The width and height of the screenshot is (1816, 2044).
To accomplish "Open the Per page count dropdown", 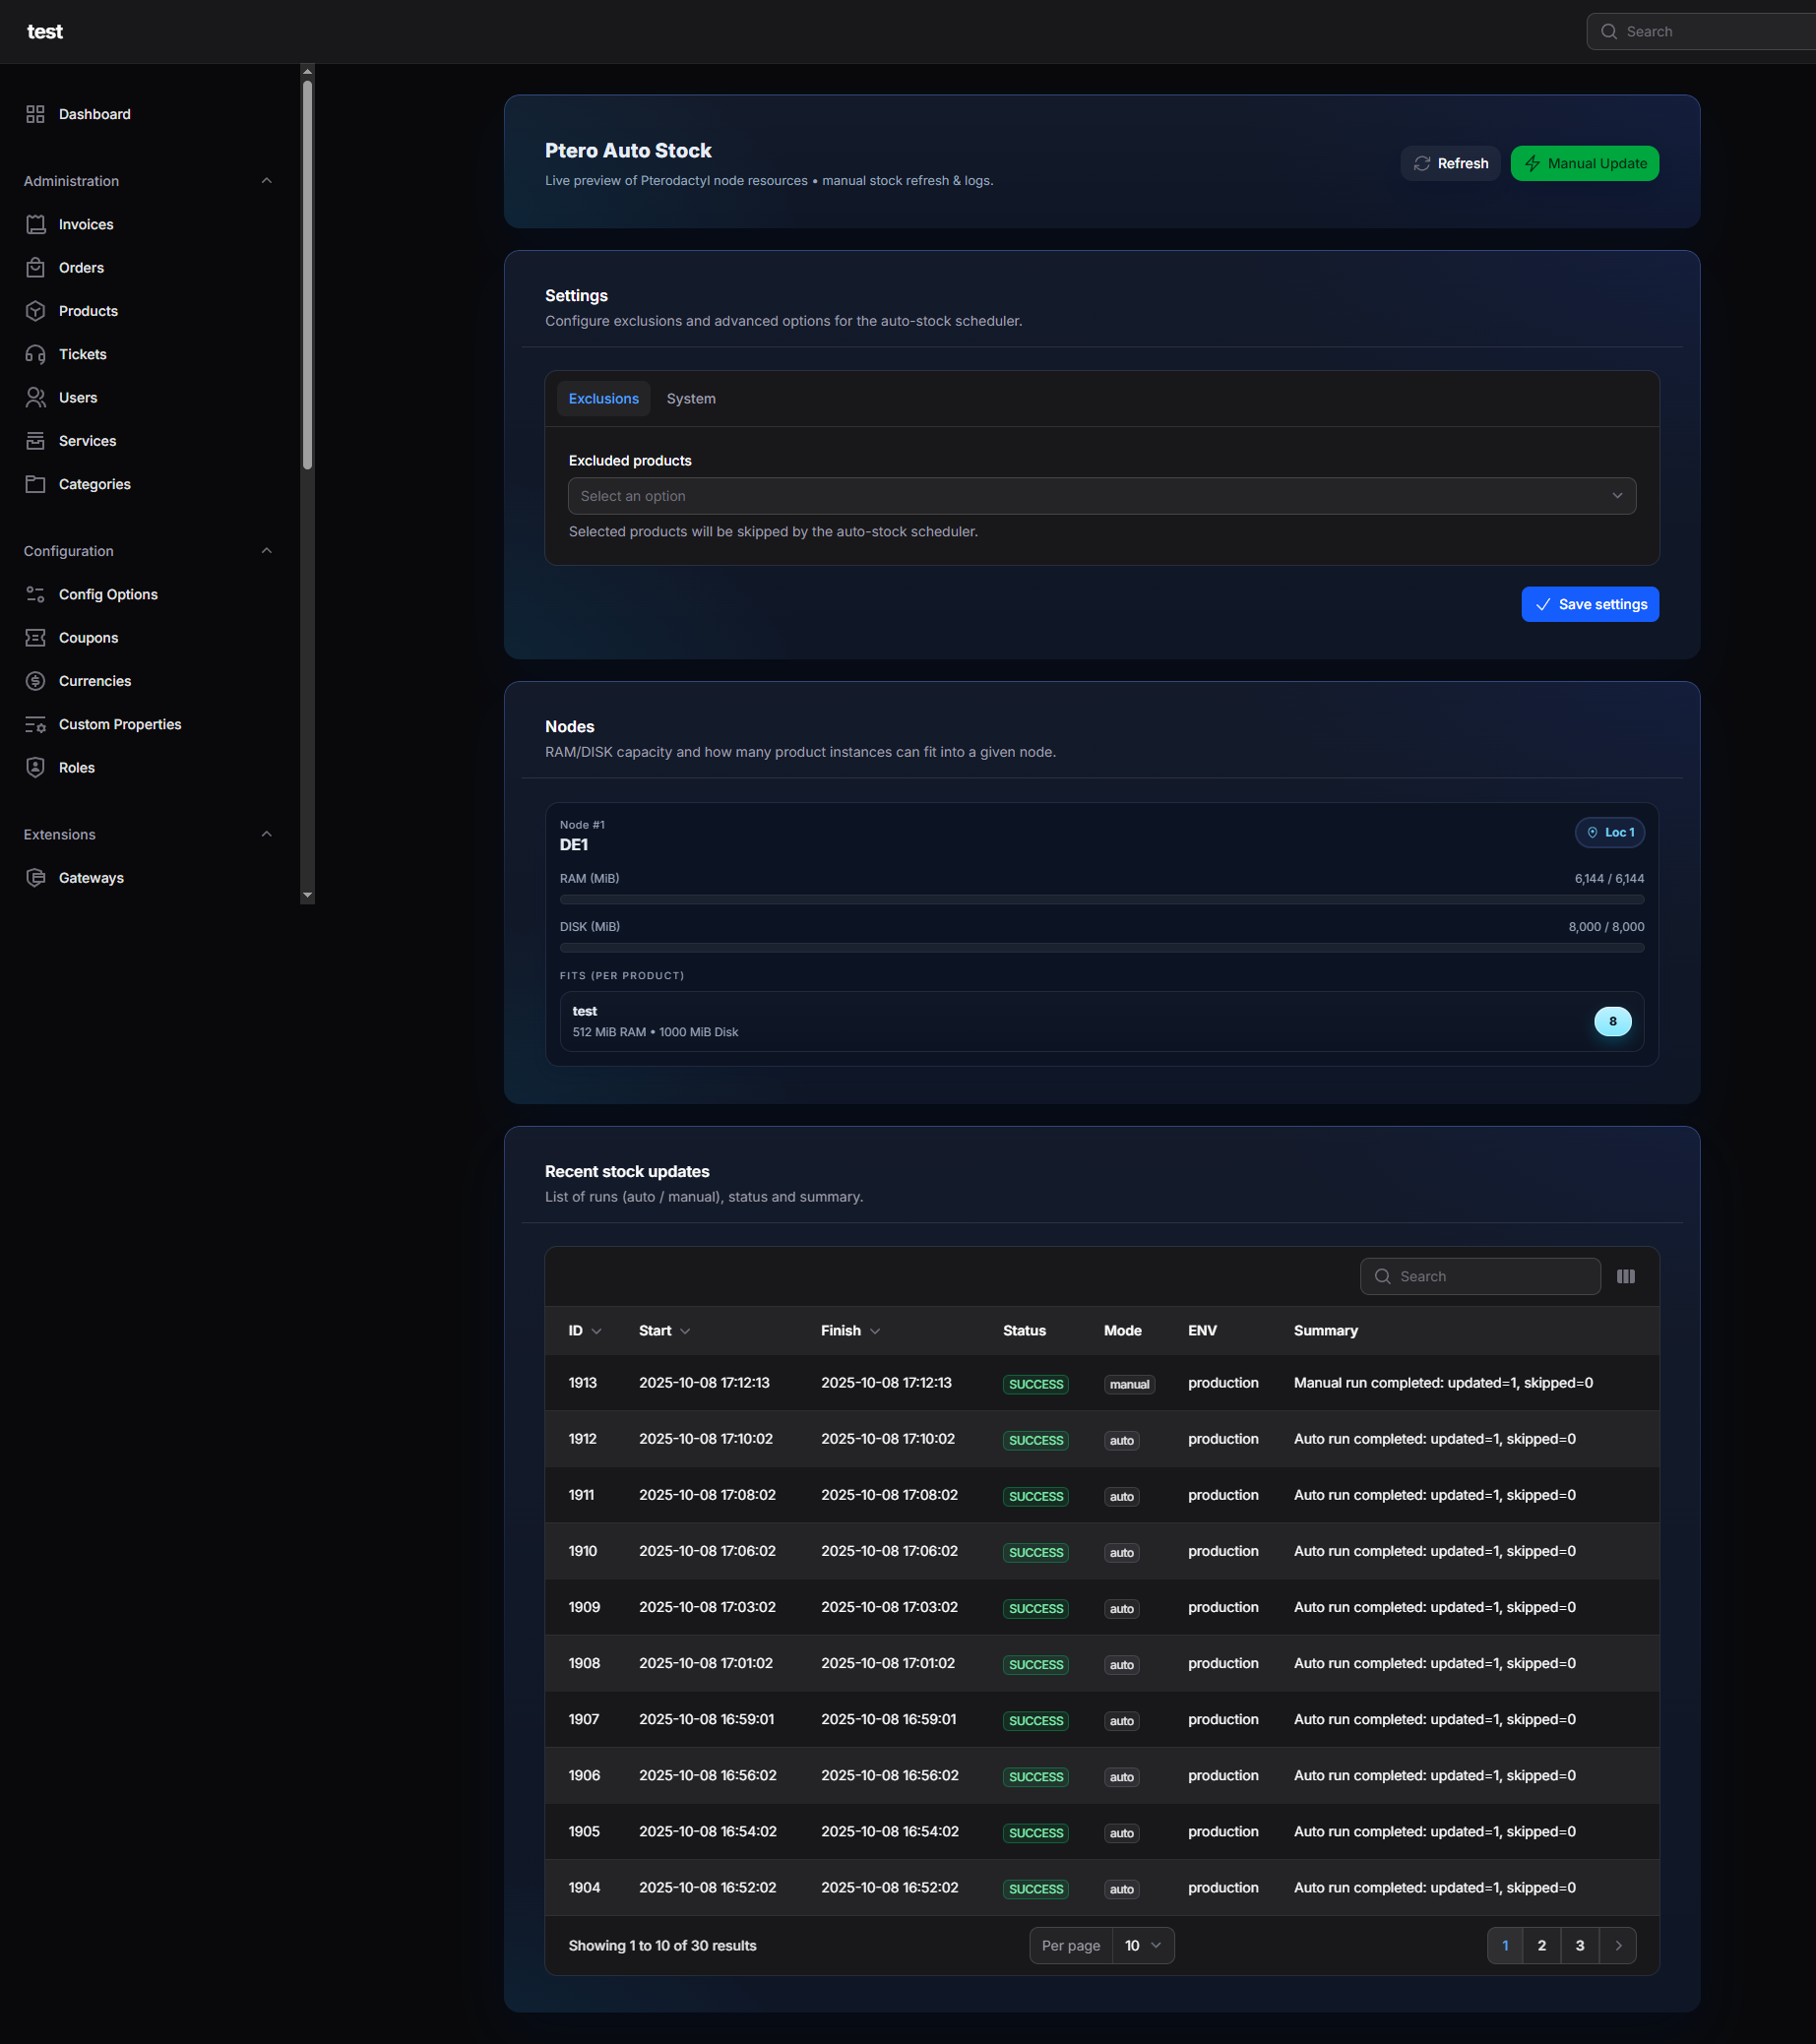I will tap(1142, 1945).
